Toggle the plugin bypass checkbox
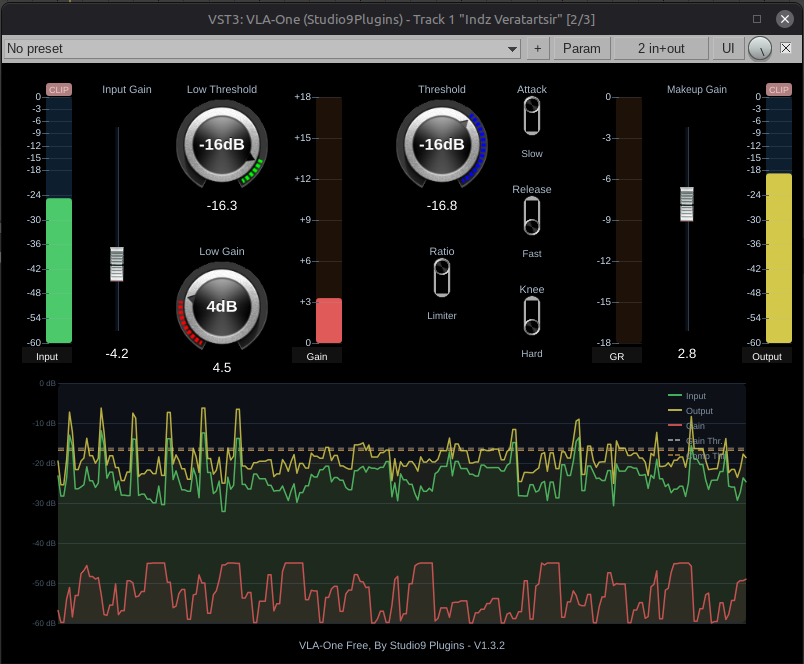This screenshot has height=664, width=804. point(786,48)
